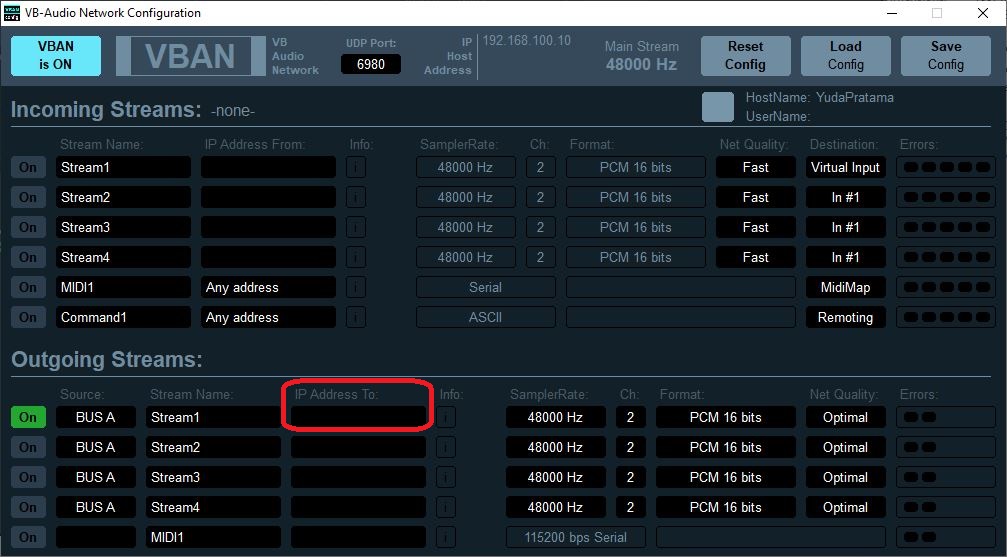The image size is (1007, 557).
Task: Edit incoming Command1 name field
Action: [x=123, y=317]
